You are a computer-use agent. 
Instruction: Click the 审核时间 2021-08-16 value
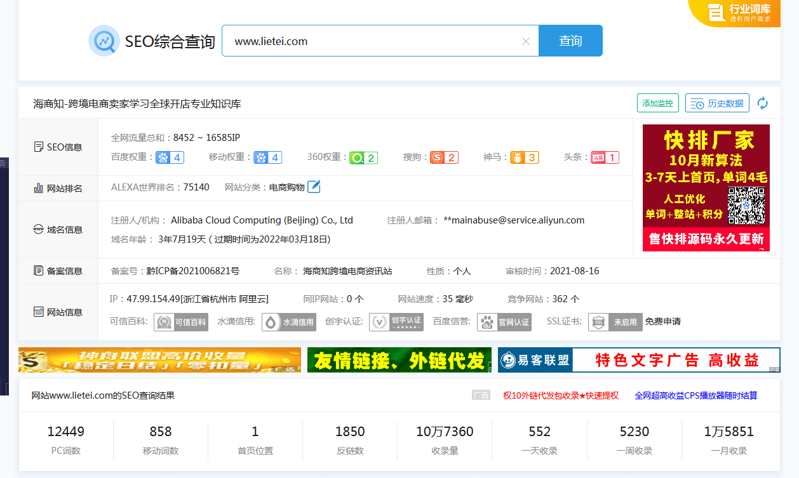(574, 271)
